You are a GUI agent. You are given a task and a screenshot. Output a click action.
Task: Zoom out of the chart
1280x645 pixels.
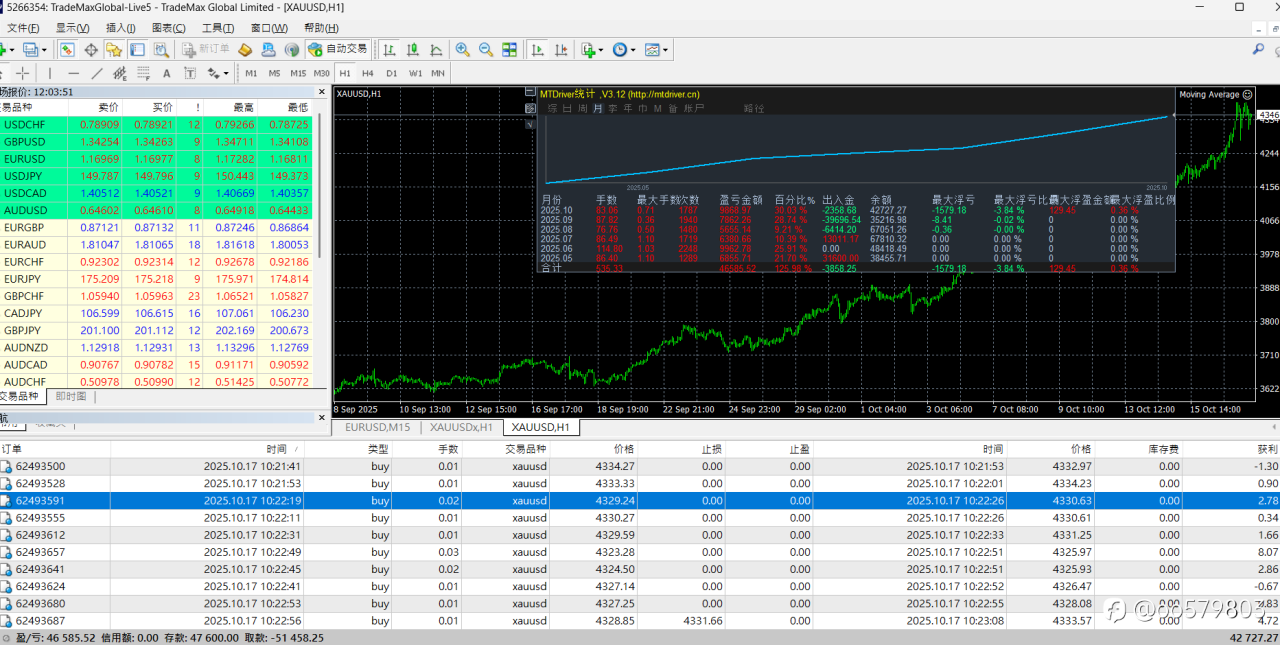click(x=486, y=49)
